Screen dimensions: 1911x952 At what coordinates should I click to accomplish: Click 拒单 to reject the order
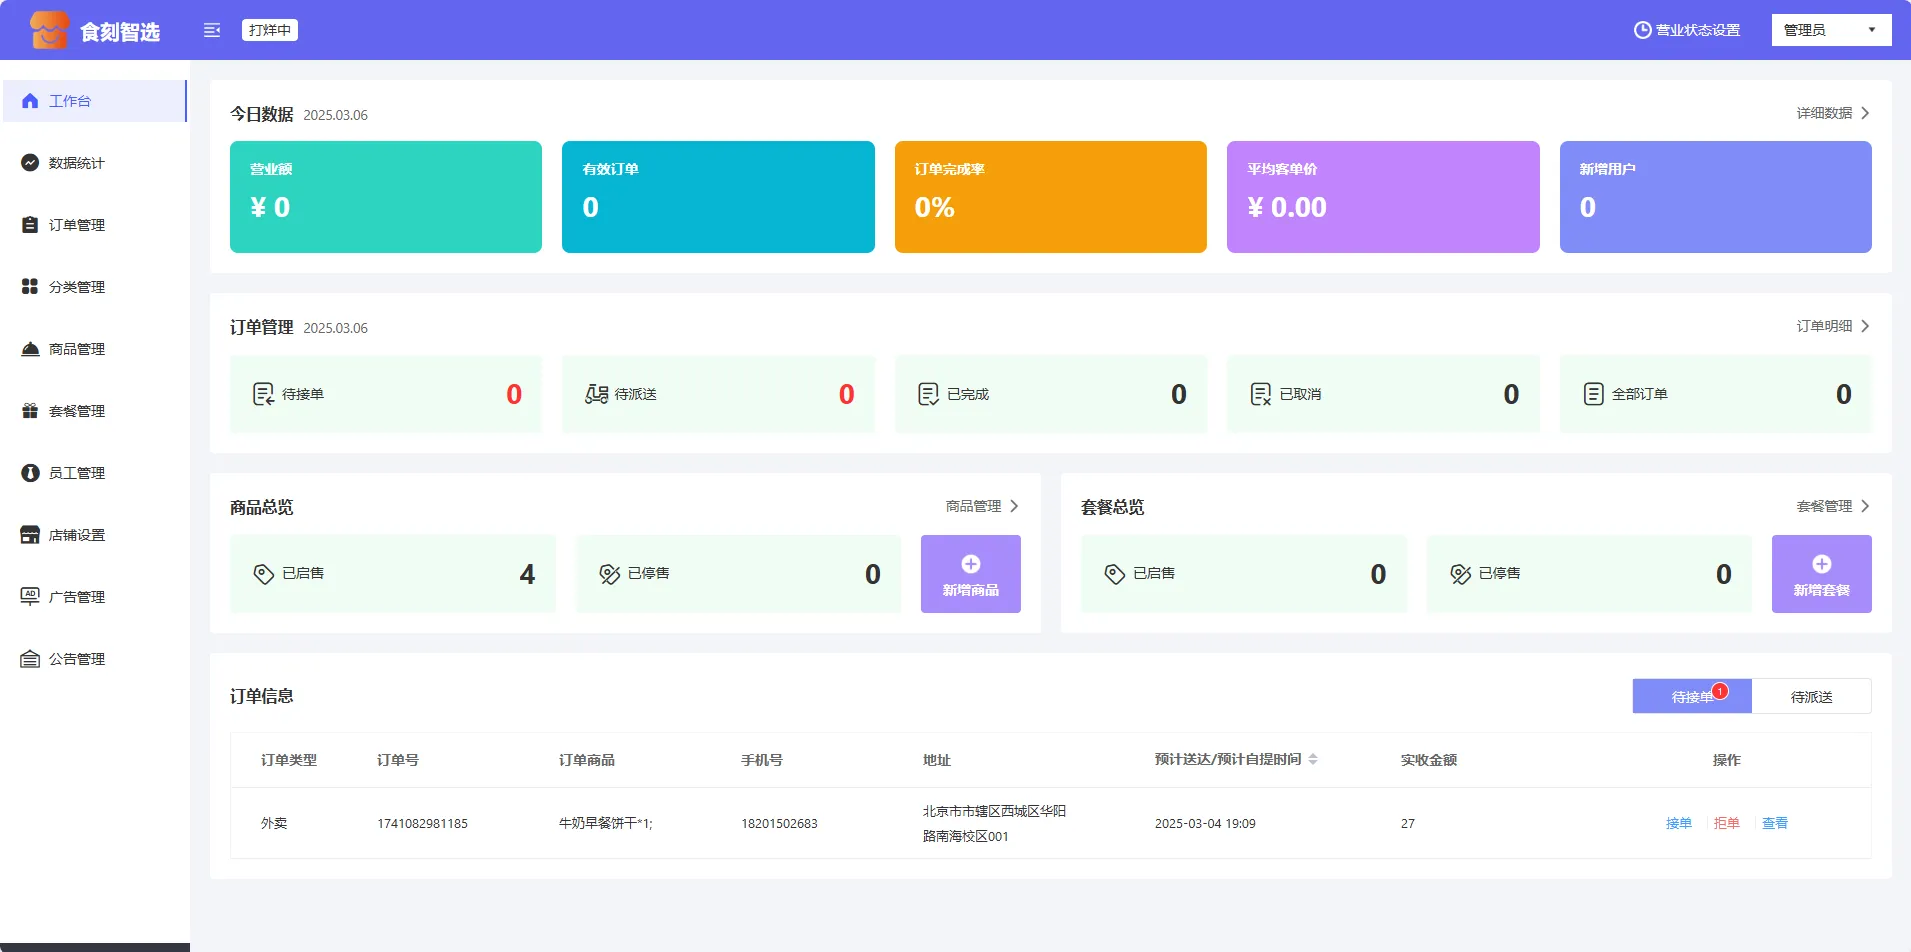(x=1726, y=823)
